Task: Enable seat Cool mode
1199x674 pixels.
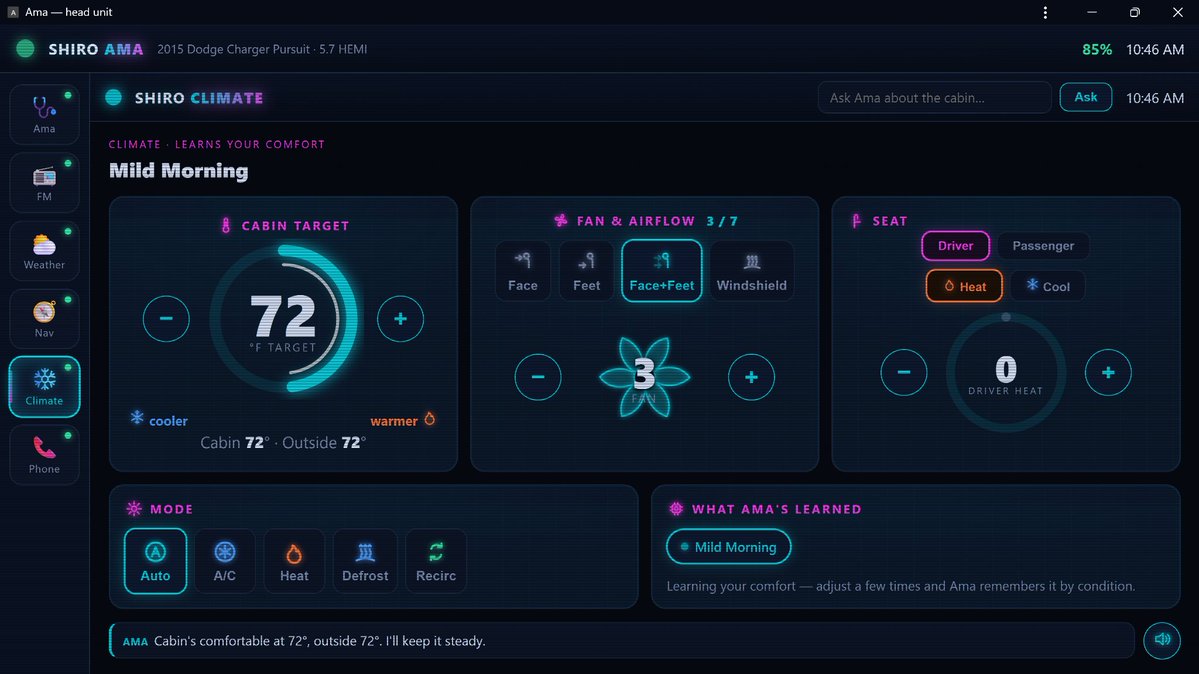Action: [x=1048, y=286]
